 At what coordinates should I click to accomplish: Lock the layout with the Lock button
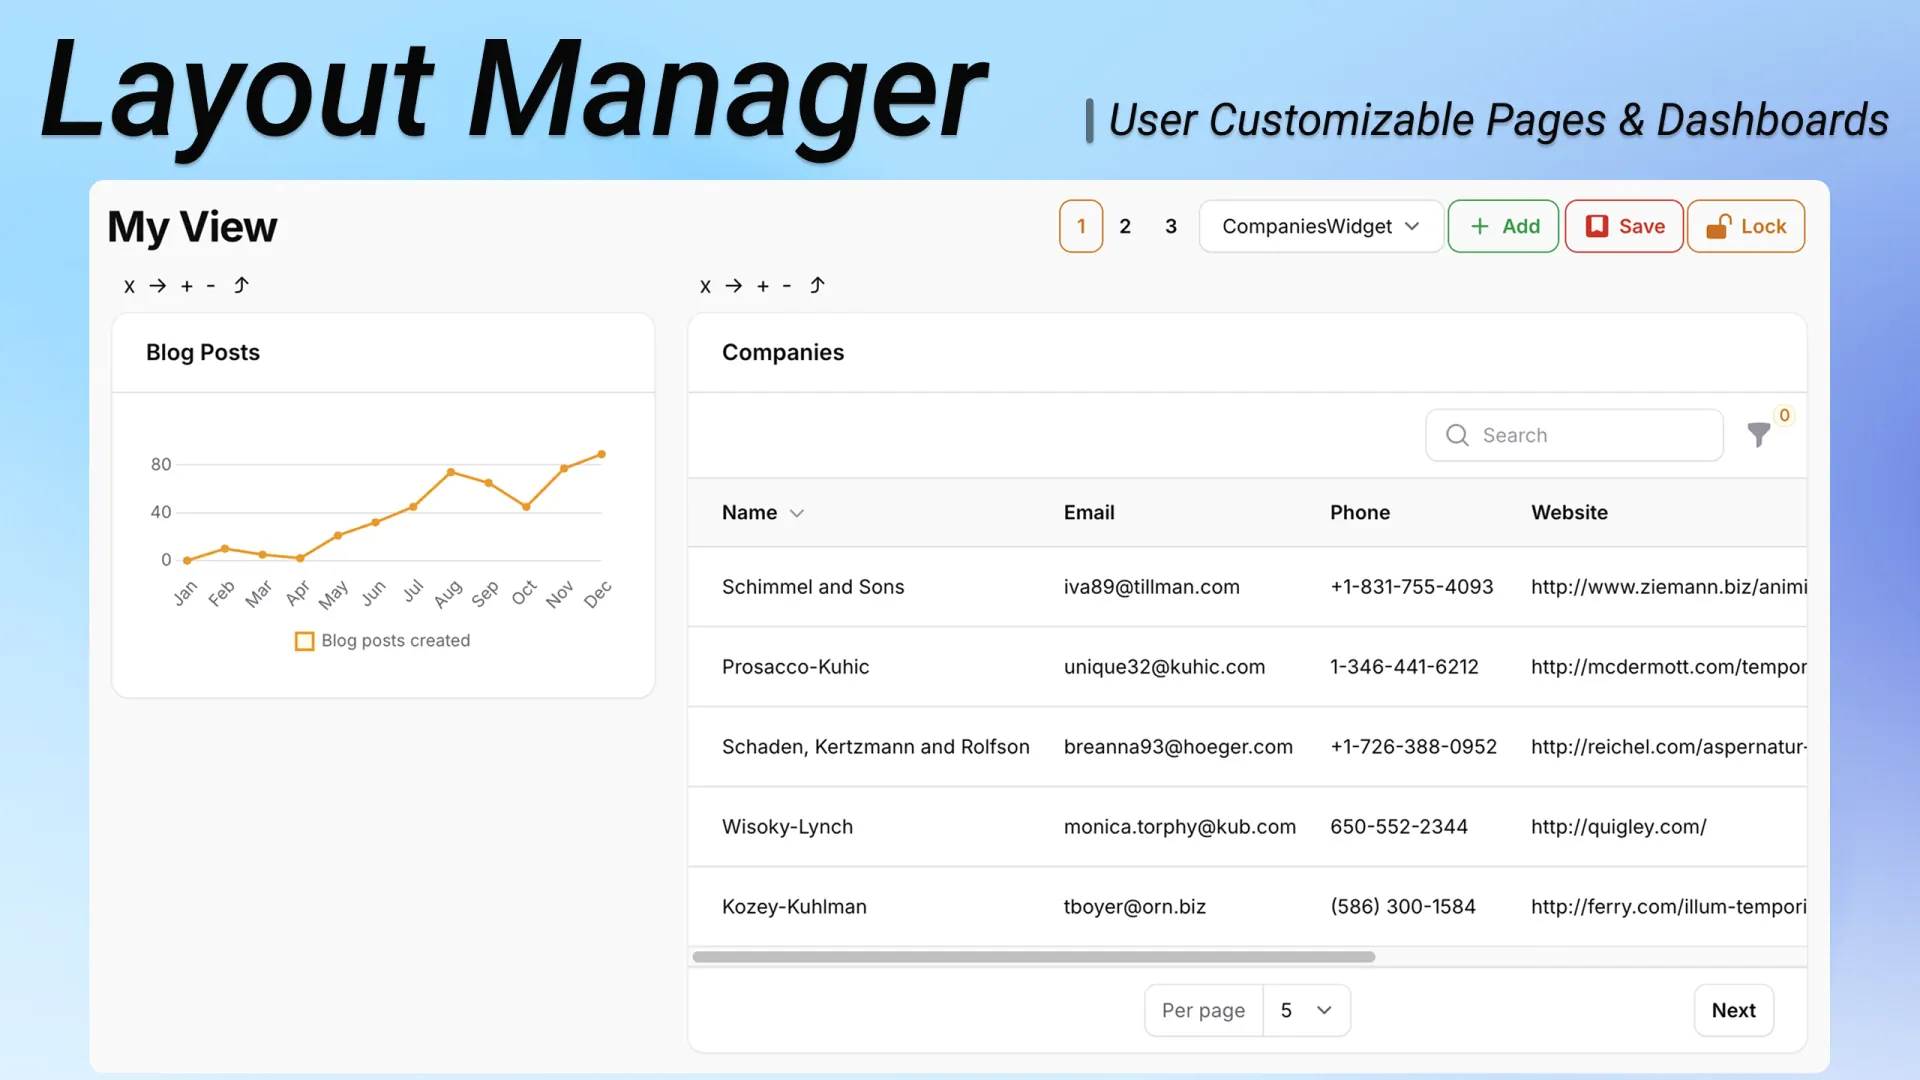(x=1745, y=226)
